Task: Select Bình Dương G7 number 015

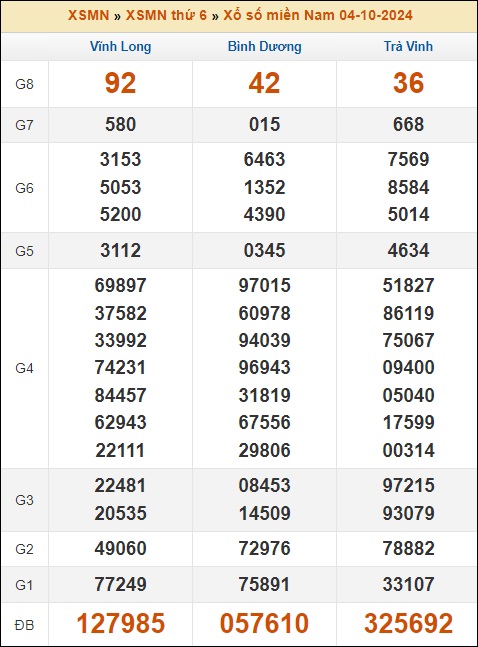Action: click(265, 125)
